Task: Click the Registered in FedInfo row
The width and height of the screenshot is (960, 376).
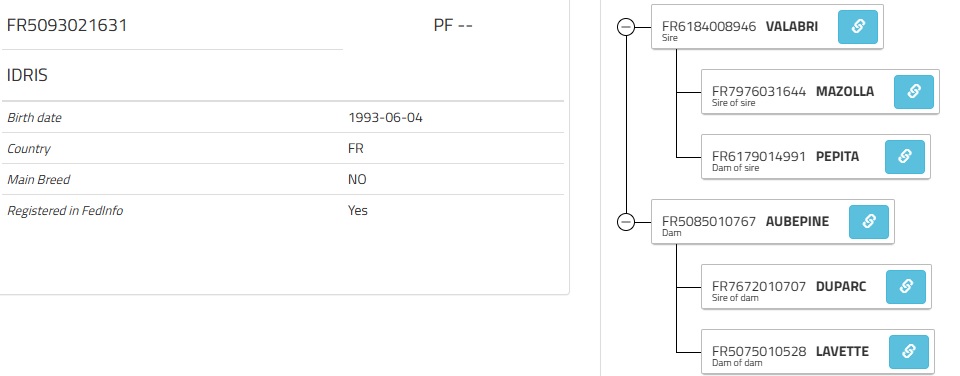Action: pyautogui.click(x=282, y=211)
